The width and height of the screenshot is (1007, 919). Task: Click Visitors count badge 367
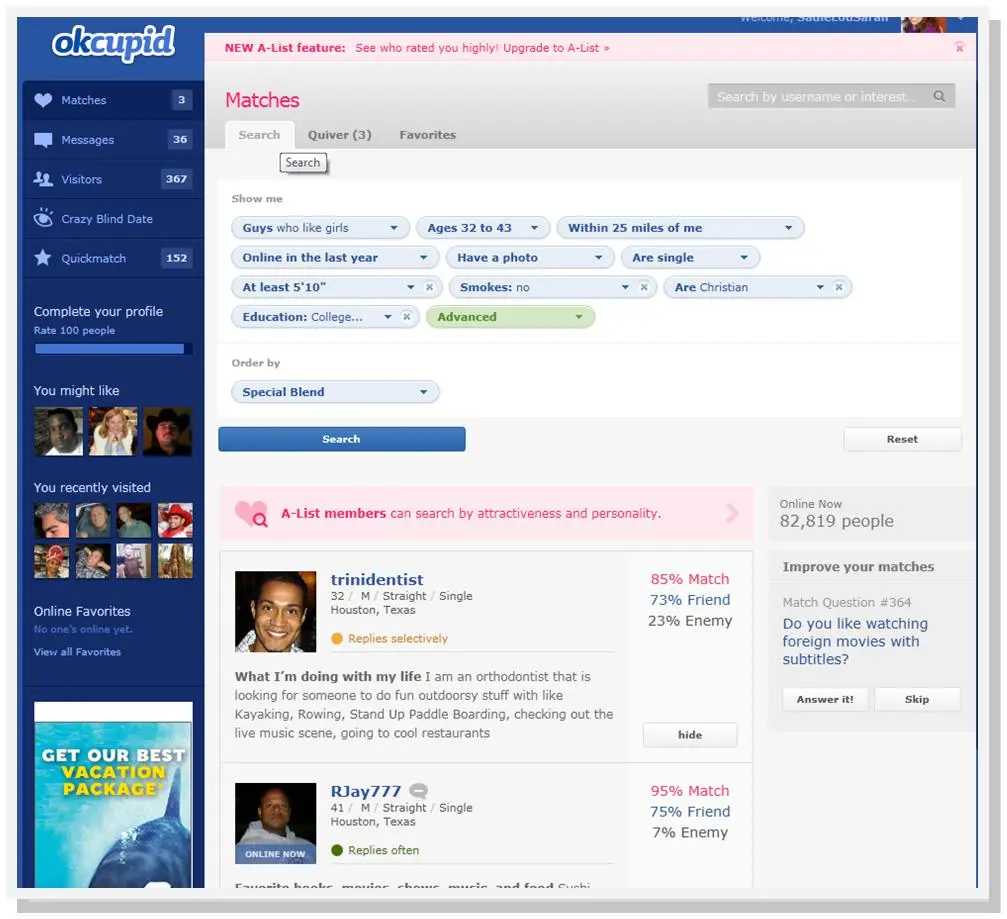click(176, 179)
